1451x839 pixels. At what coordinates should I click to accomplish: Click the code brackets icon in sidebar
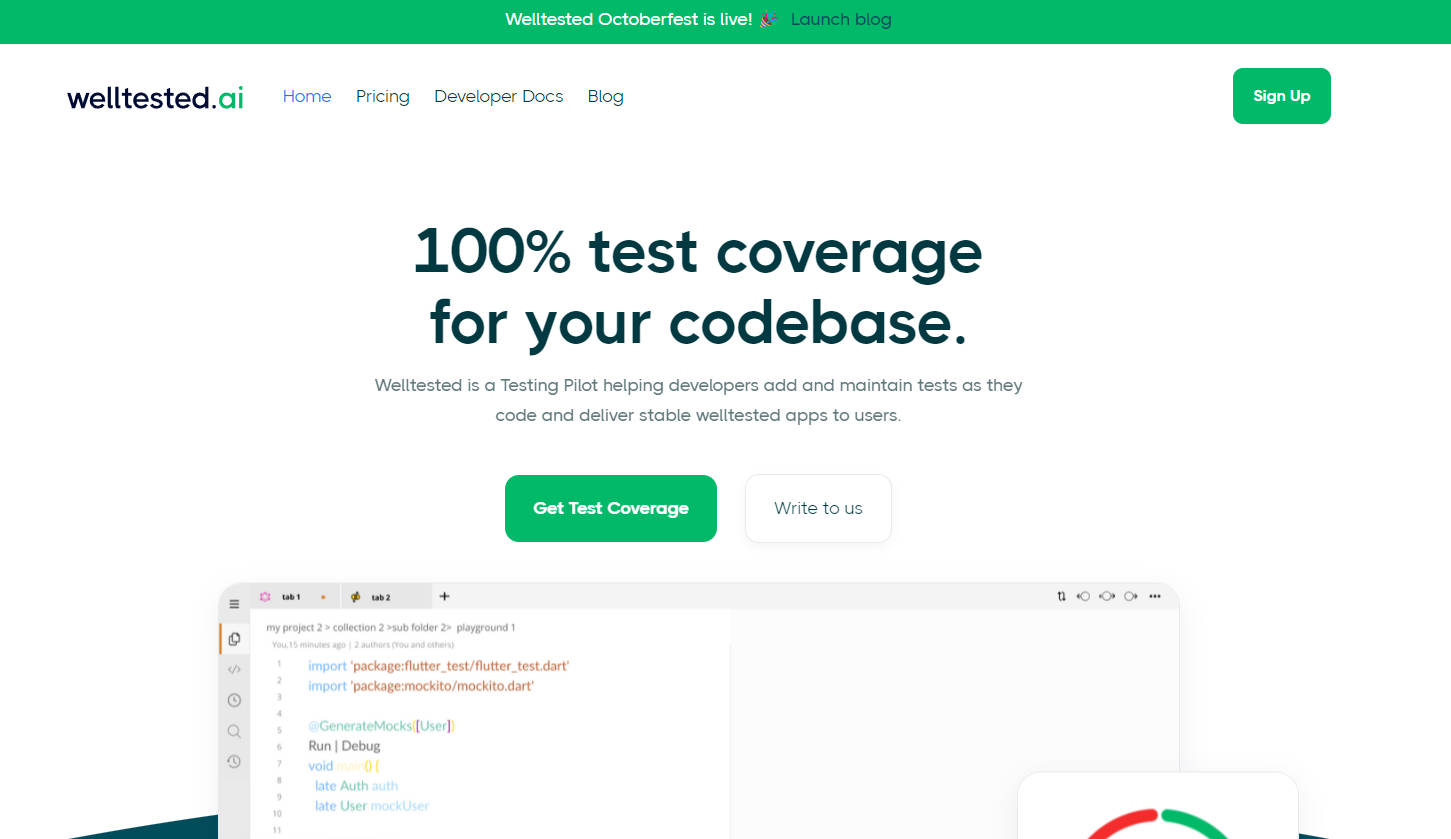pyautogui.click(x=234, y=669)
